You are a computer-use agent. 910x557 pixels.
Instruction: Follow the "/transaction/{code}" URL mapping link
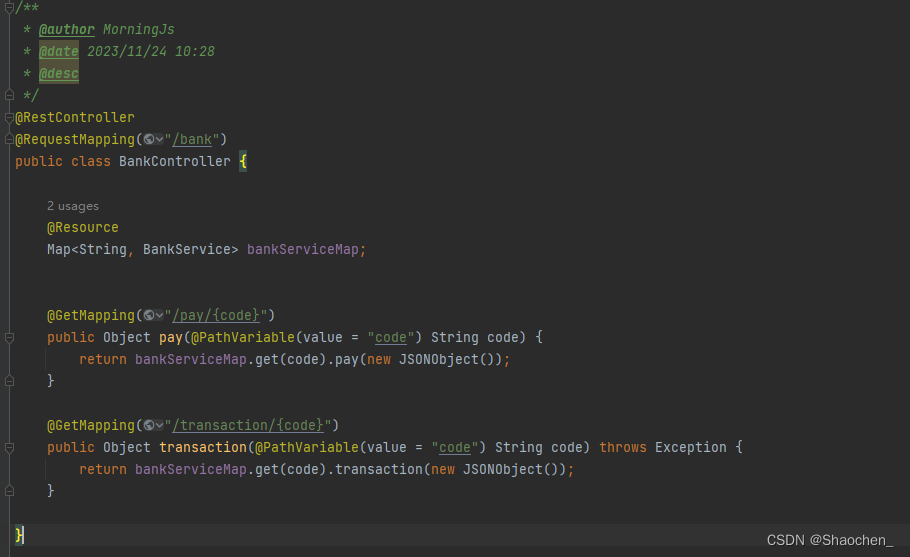coord(248,425)
